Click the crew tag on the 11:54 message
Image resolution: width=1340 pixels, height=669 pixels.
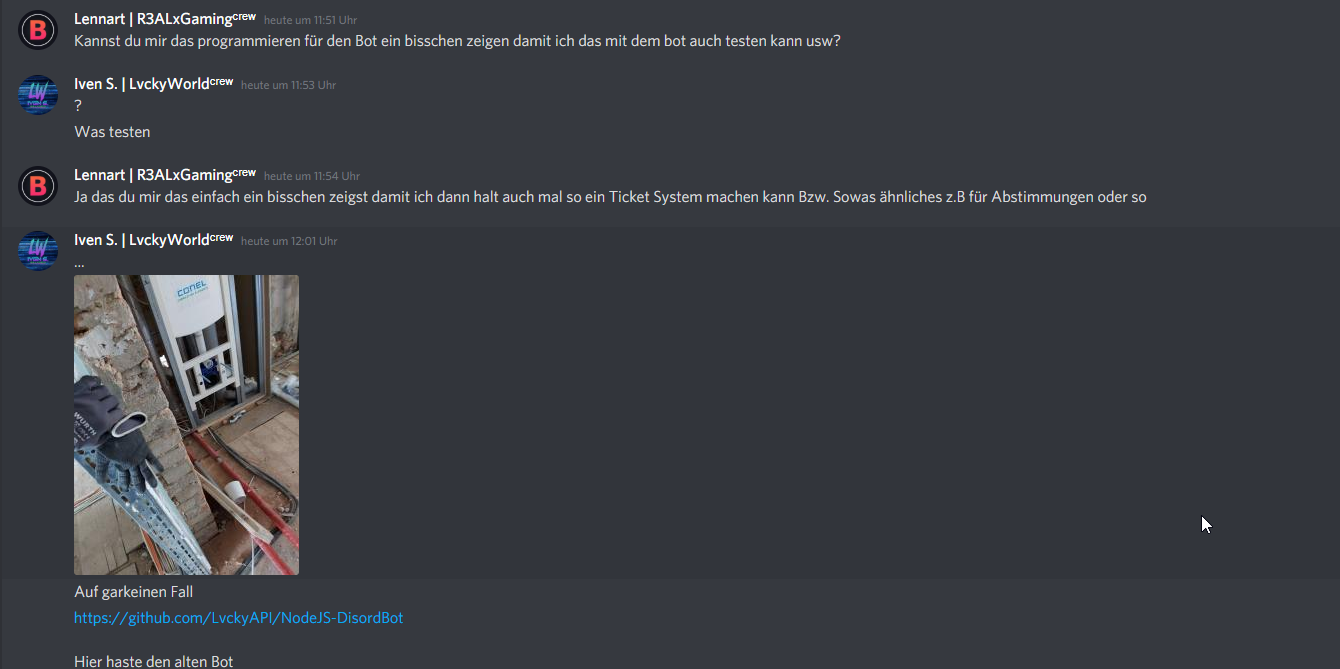(x=244, y=173)
